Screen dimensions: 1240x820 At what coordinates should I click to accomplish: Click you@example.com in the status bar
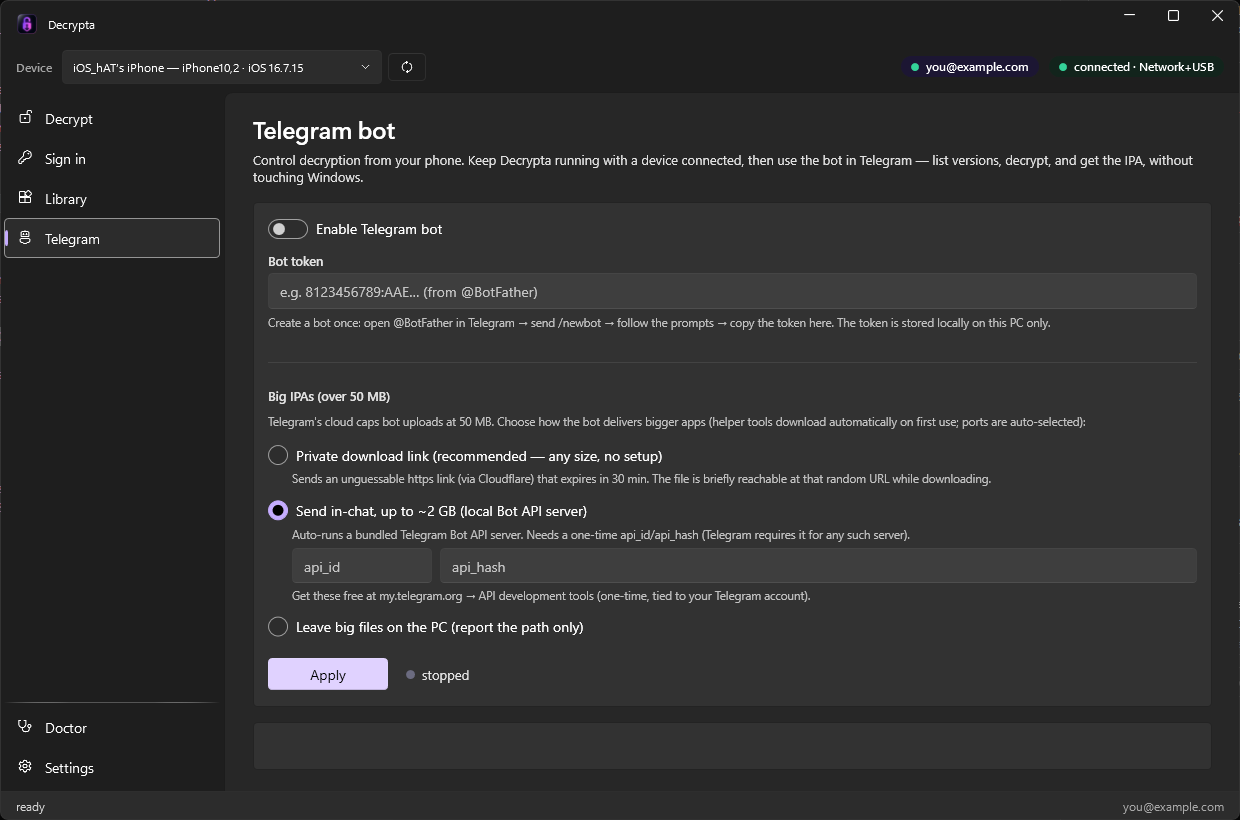tap(1173, 807)
